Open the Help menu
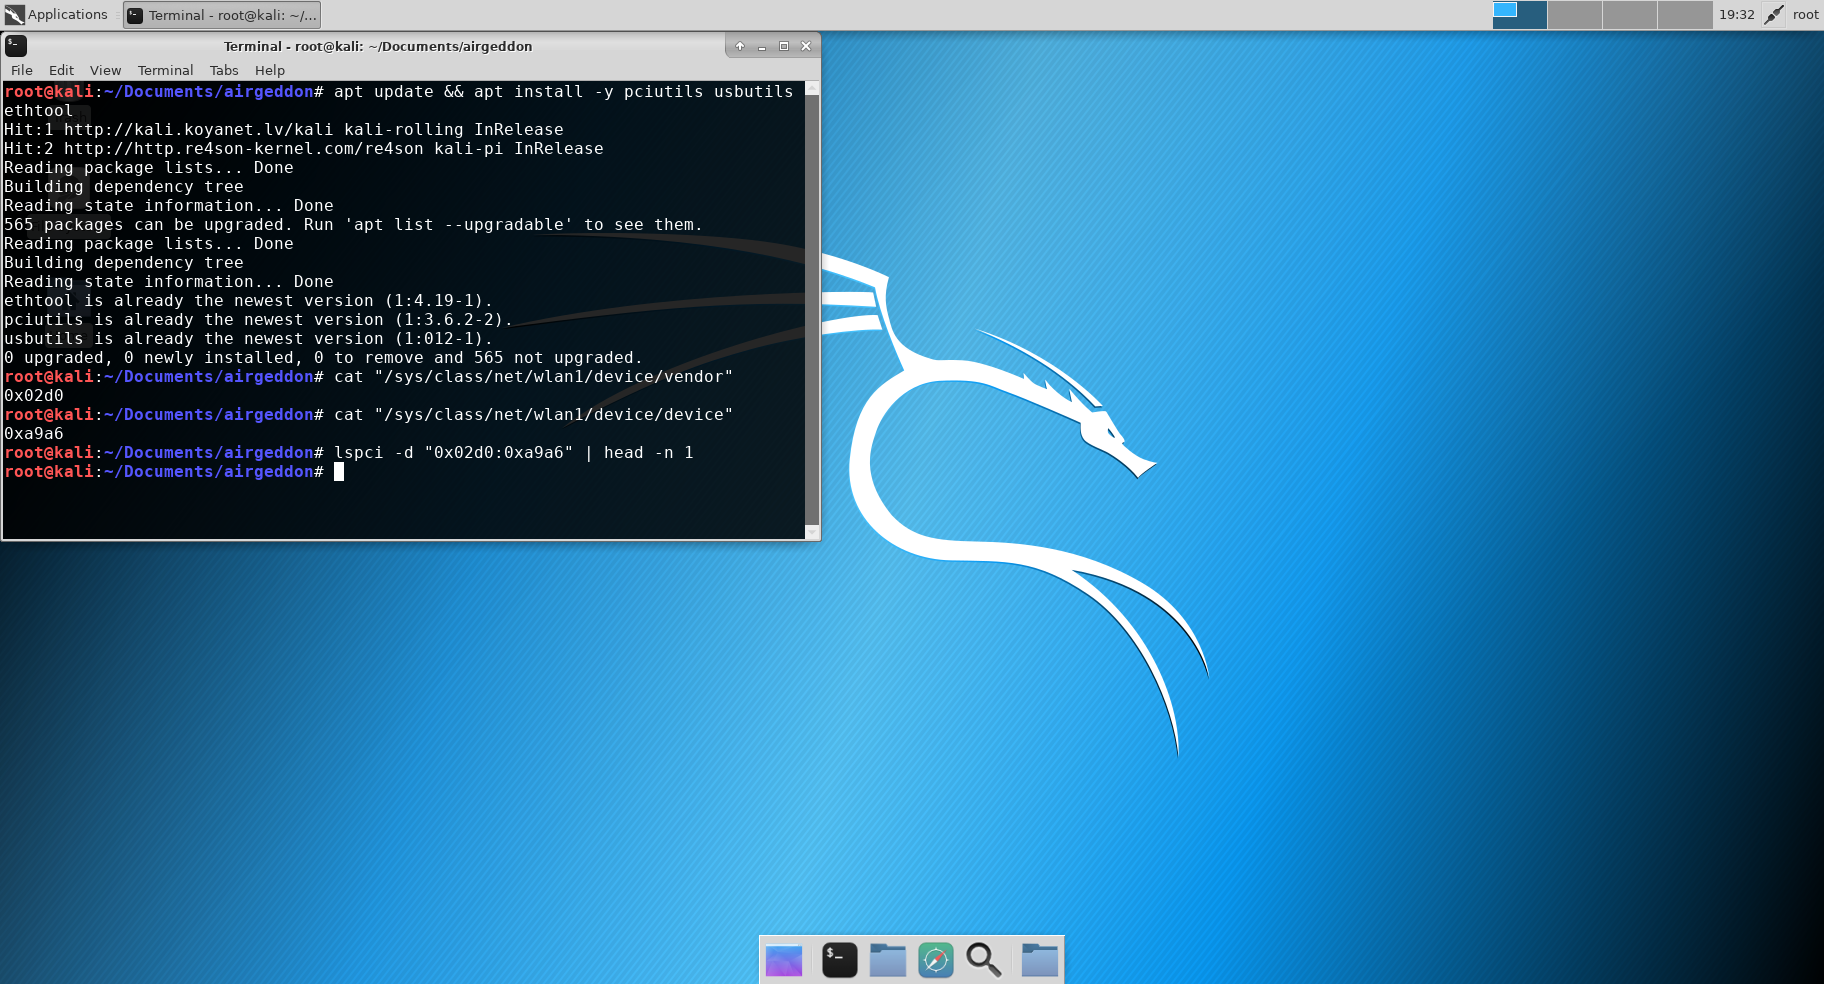The height and width of the screenshot is (984, 1824). 269,70
